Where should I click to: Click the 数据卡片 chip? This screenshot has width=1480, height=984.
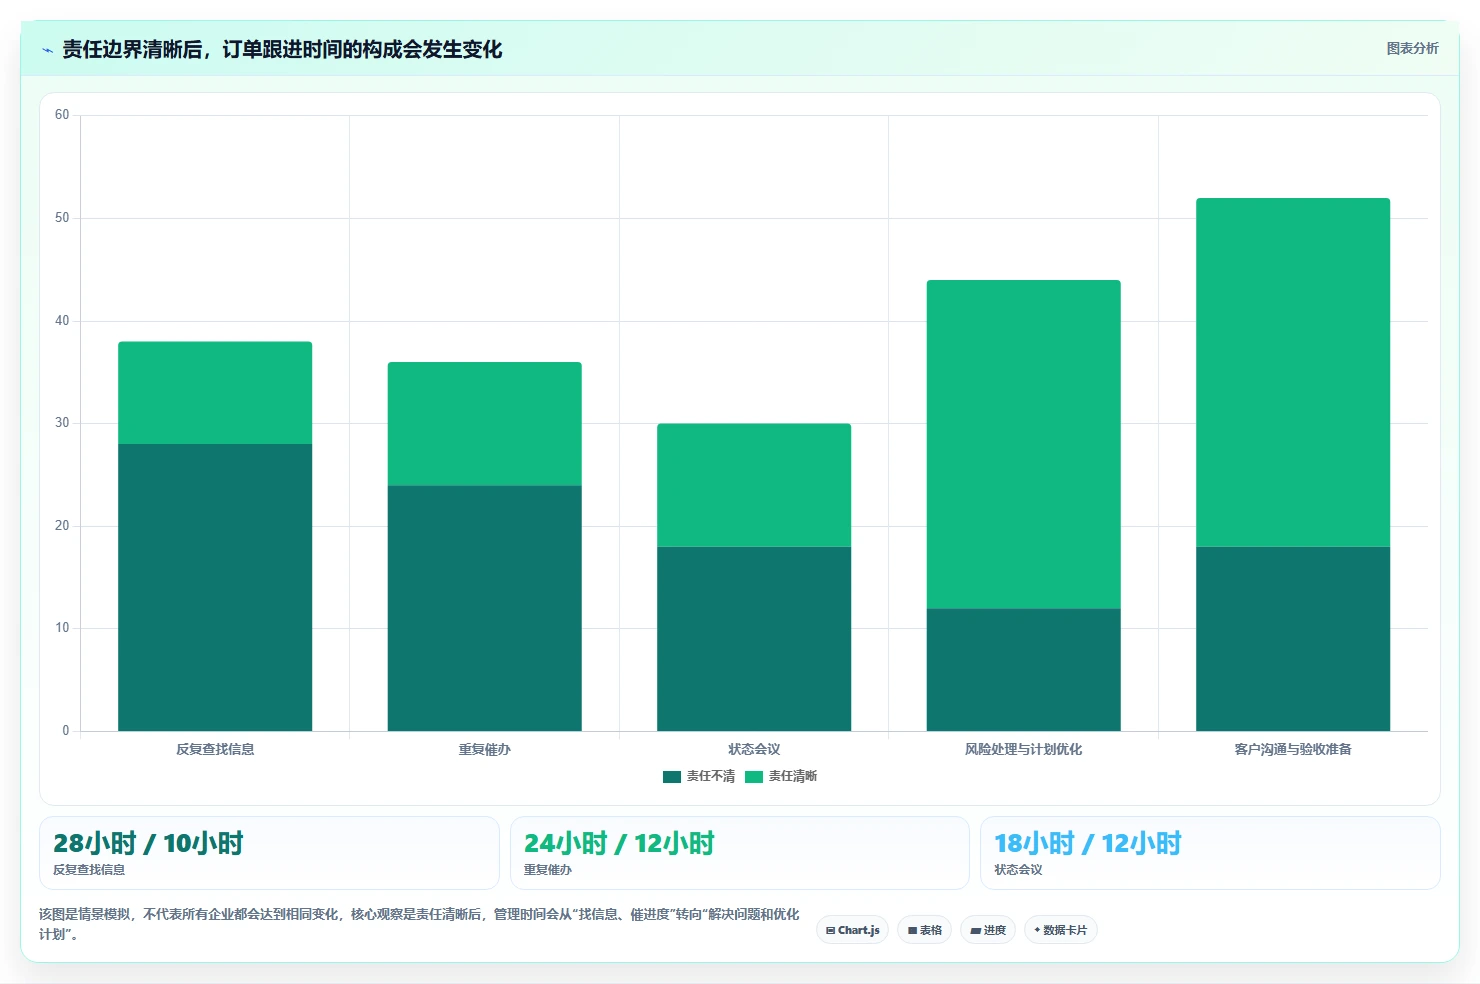(x=1061, y=930)
